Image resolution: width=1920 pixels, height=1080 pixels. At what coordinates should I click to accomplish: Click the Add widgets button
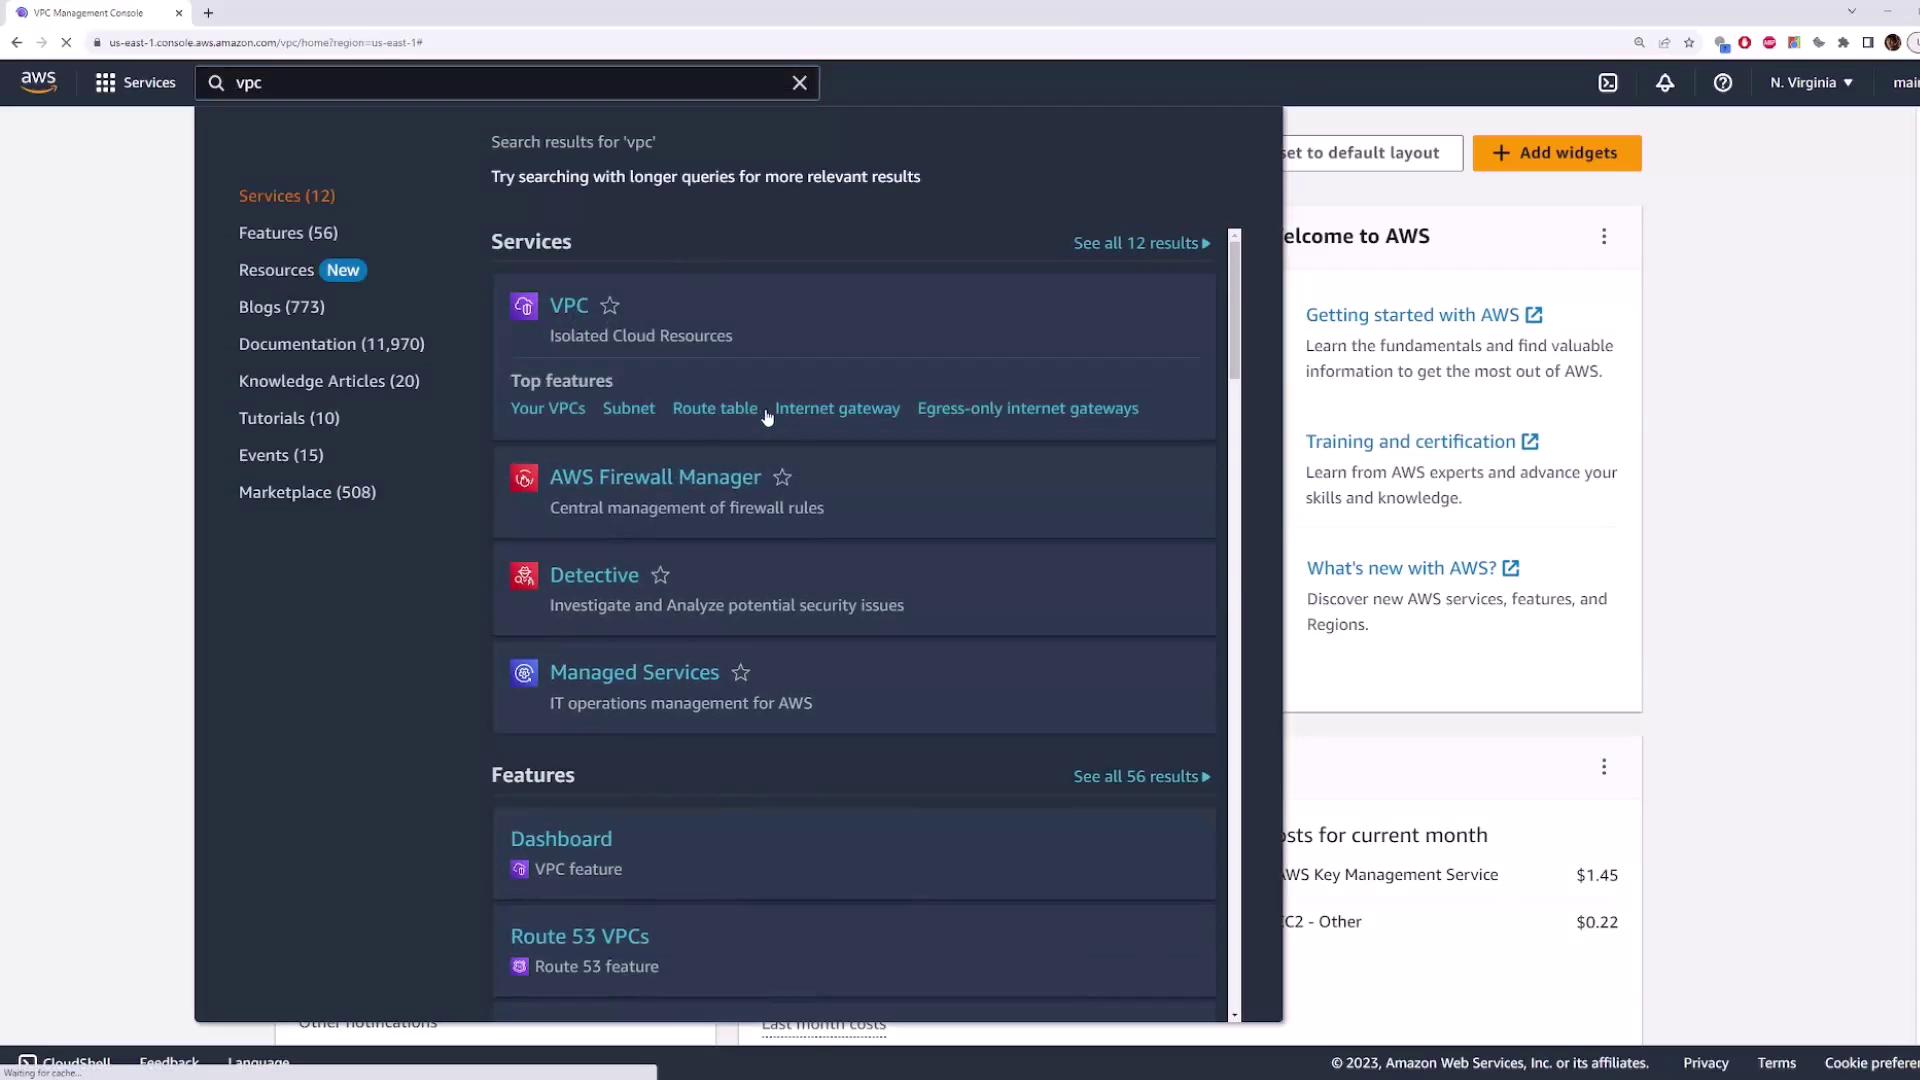pos(1556,153)
